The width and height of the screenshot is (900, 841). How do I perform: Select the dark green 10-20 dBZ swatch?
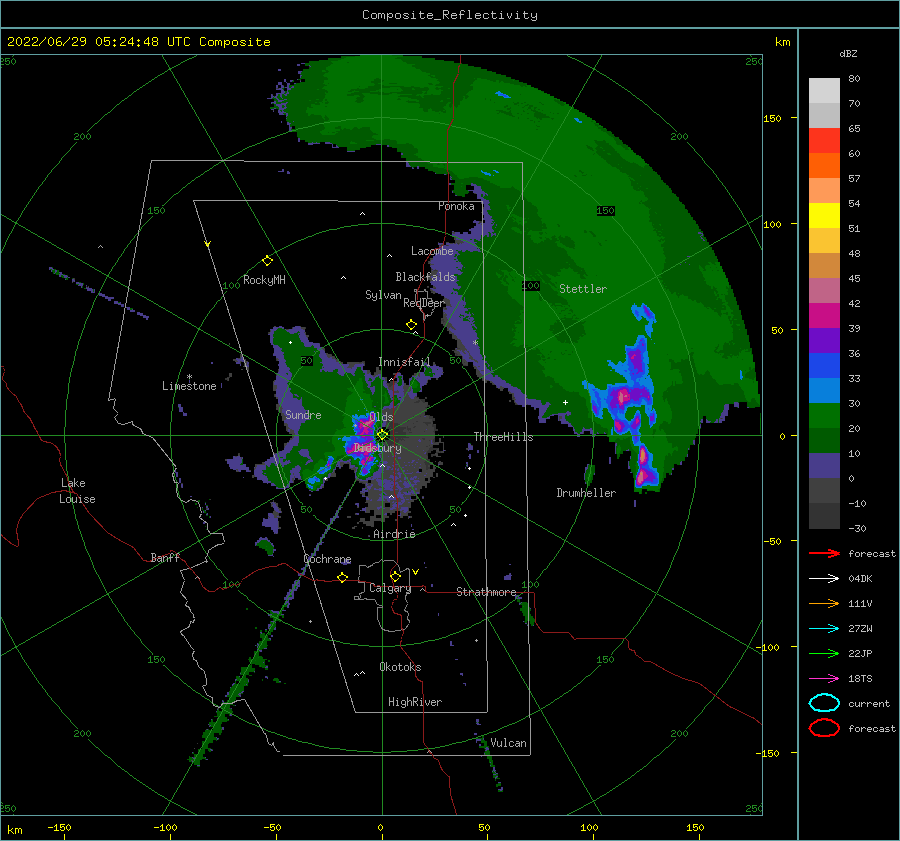click(824, 441)
